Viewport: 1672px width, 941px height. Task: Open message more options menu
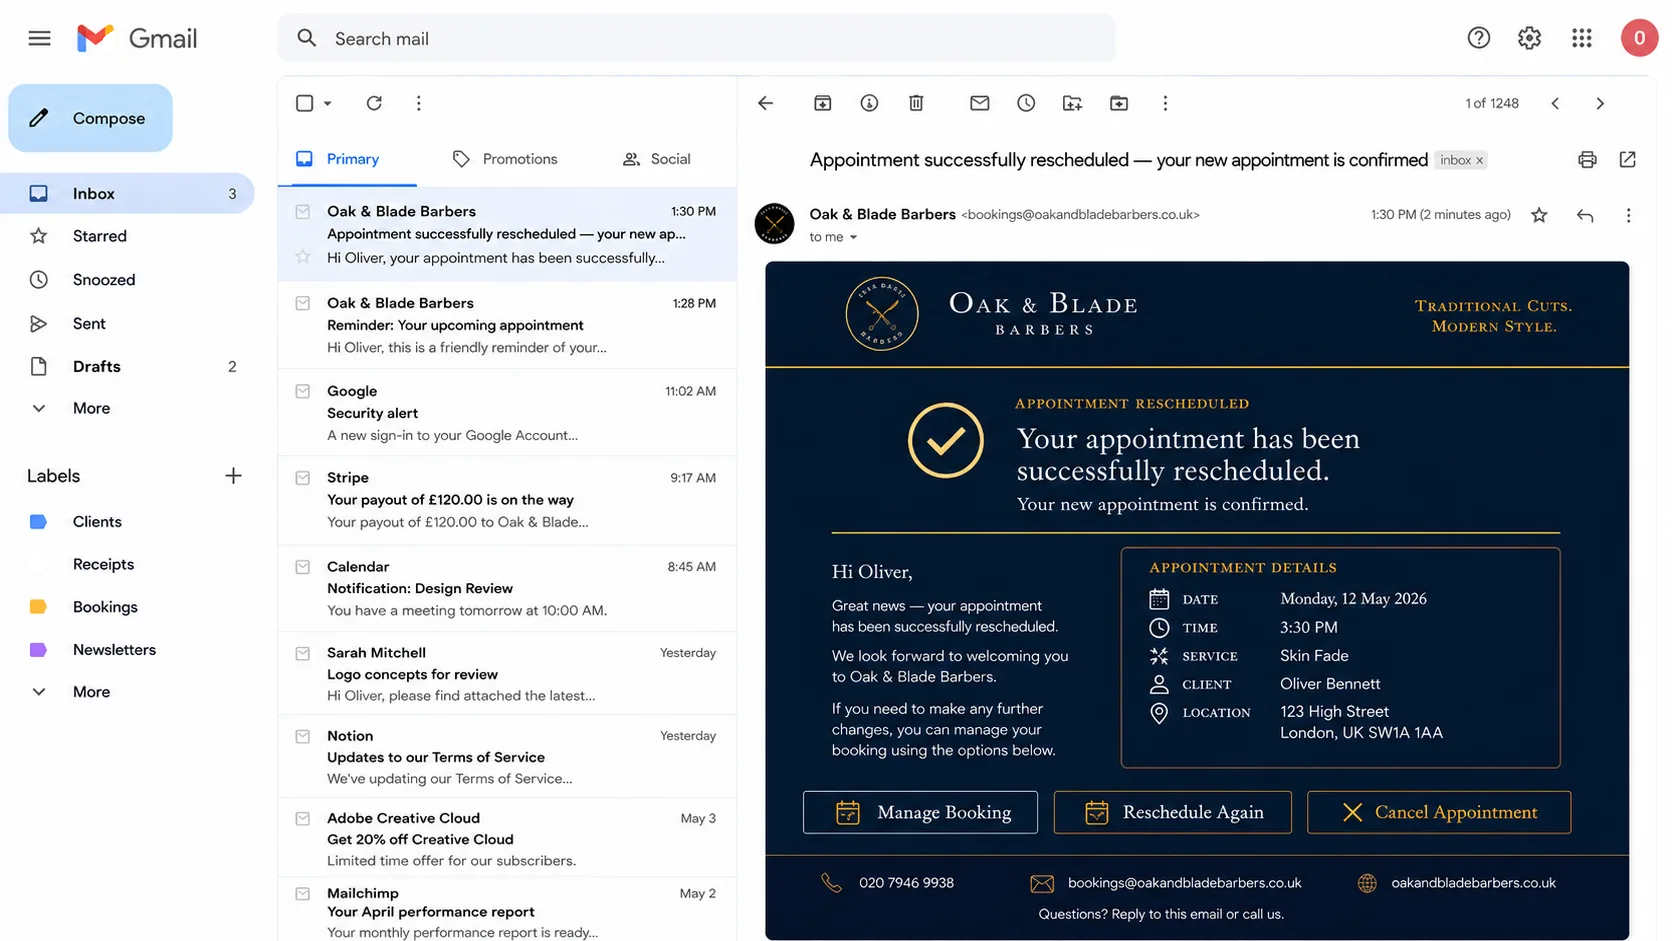[1628, 215]
